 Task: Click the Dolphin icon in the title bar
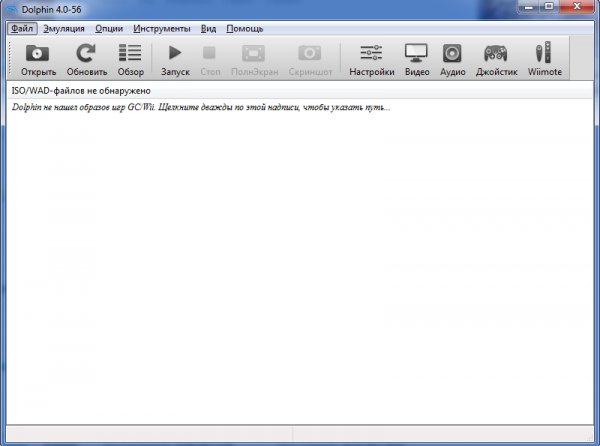(x=10, y=10)
